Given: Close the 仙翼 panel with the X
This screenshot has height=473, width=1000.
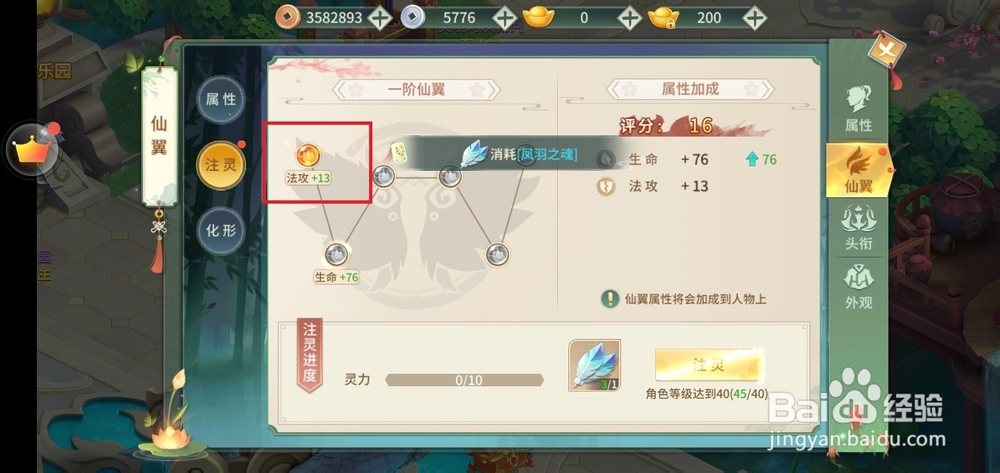Looking at the screenshot, I should tap(886, 51).
